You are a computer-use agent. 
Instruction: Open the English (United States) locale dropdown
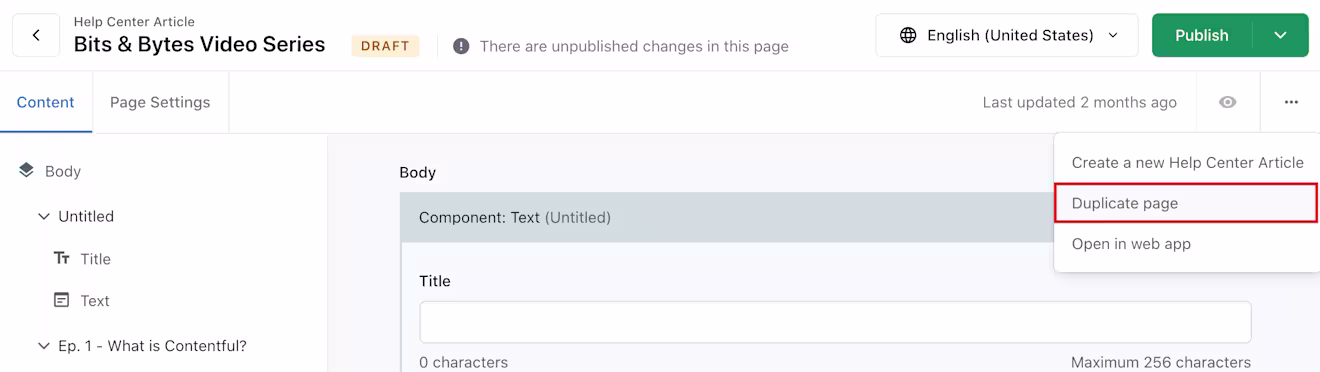[1007, 35]
